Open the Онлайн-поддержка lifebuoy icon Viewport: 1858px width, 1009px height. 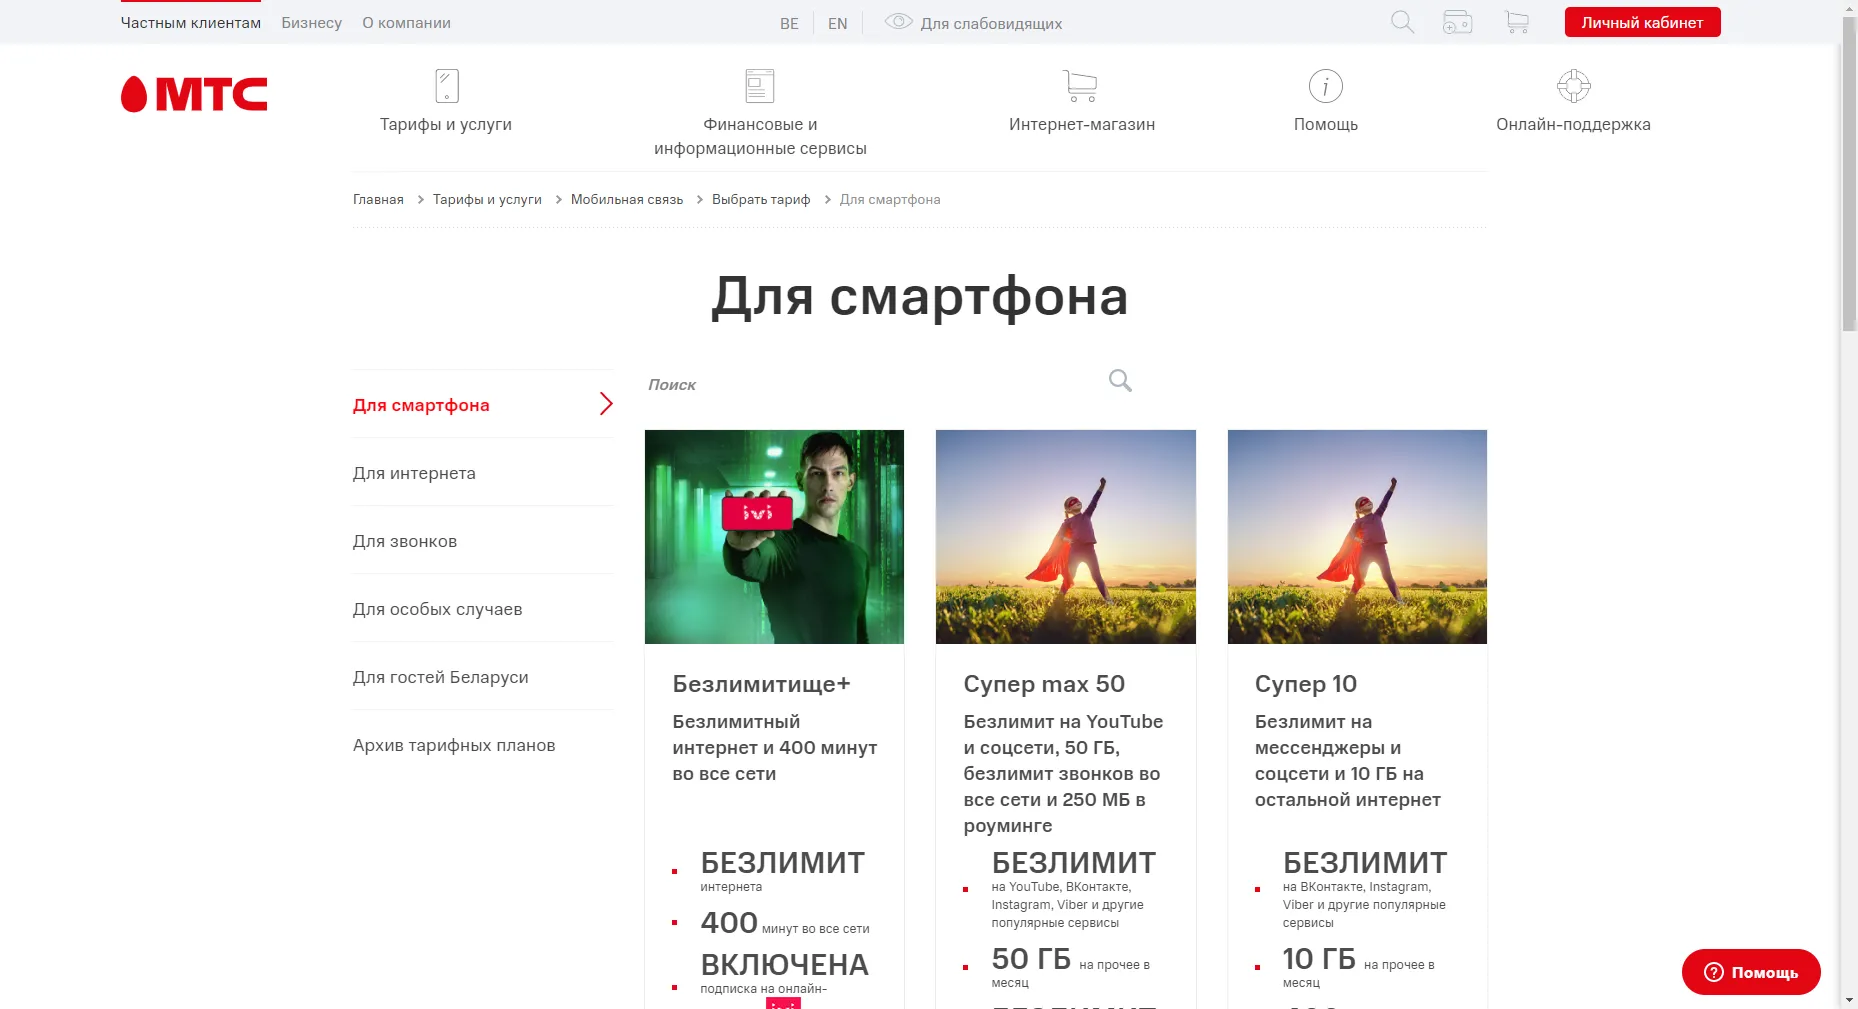1574,86
